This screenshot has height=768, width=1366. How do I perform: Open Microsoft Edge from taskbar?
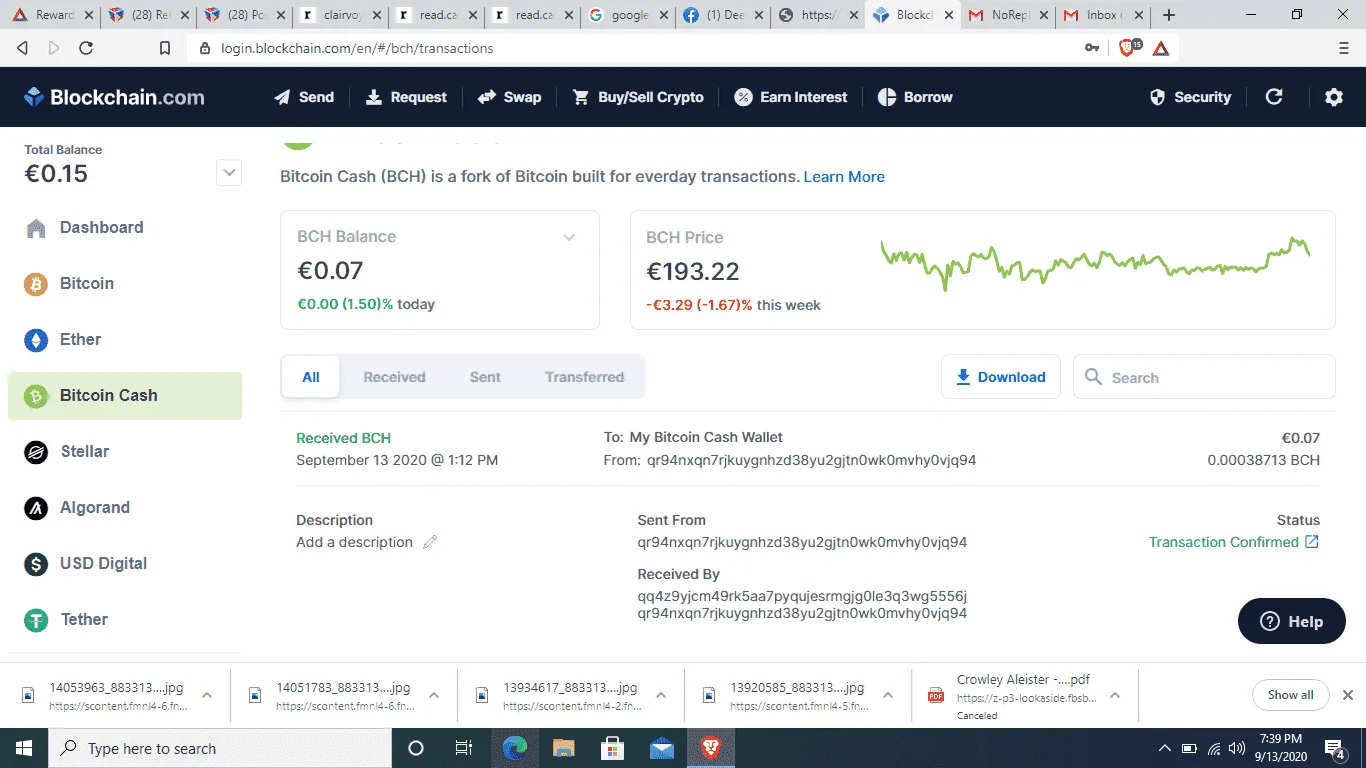pyautogui.click(x=515, y=748)
